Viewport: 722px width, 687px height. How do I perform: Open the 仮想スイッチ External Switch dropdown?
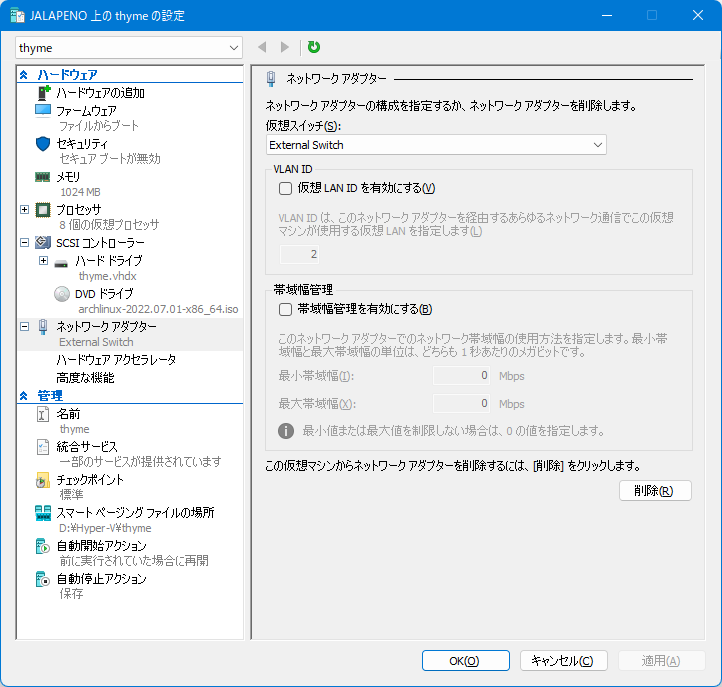(436, 145)
